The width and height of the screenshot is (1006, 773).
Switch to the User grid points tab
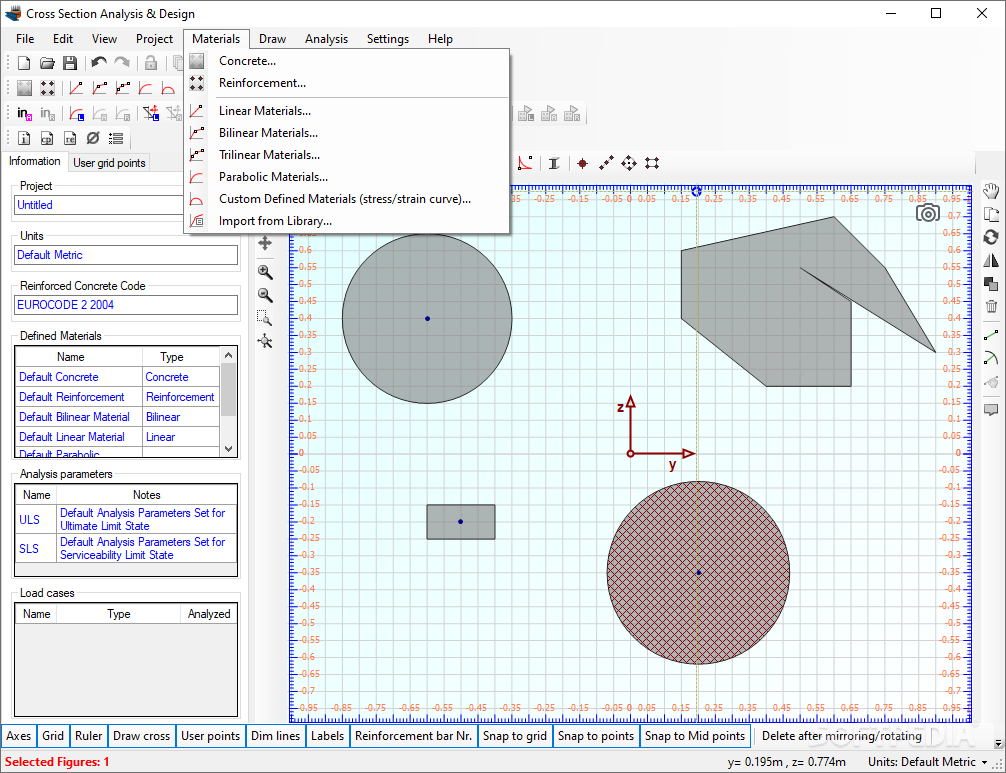(x=109, y=163)
